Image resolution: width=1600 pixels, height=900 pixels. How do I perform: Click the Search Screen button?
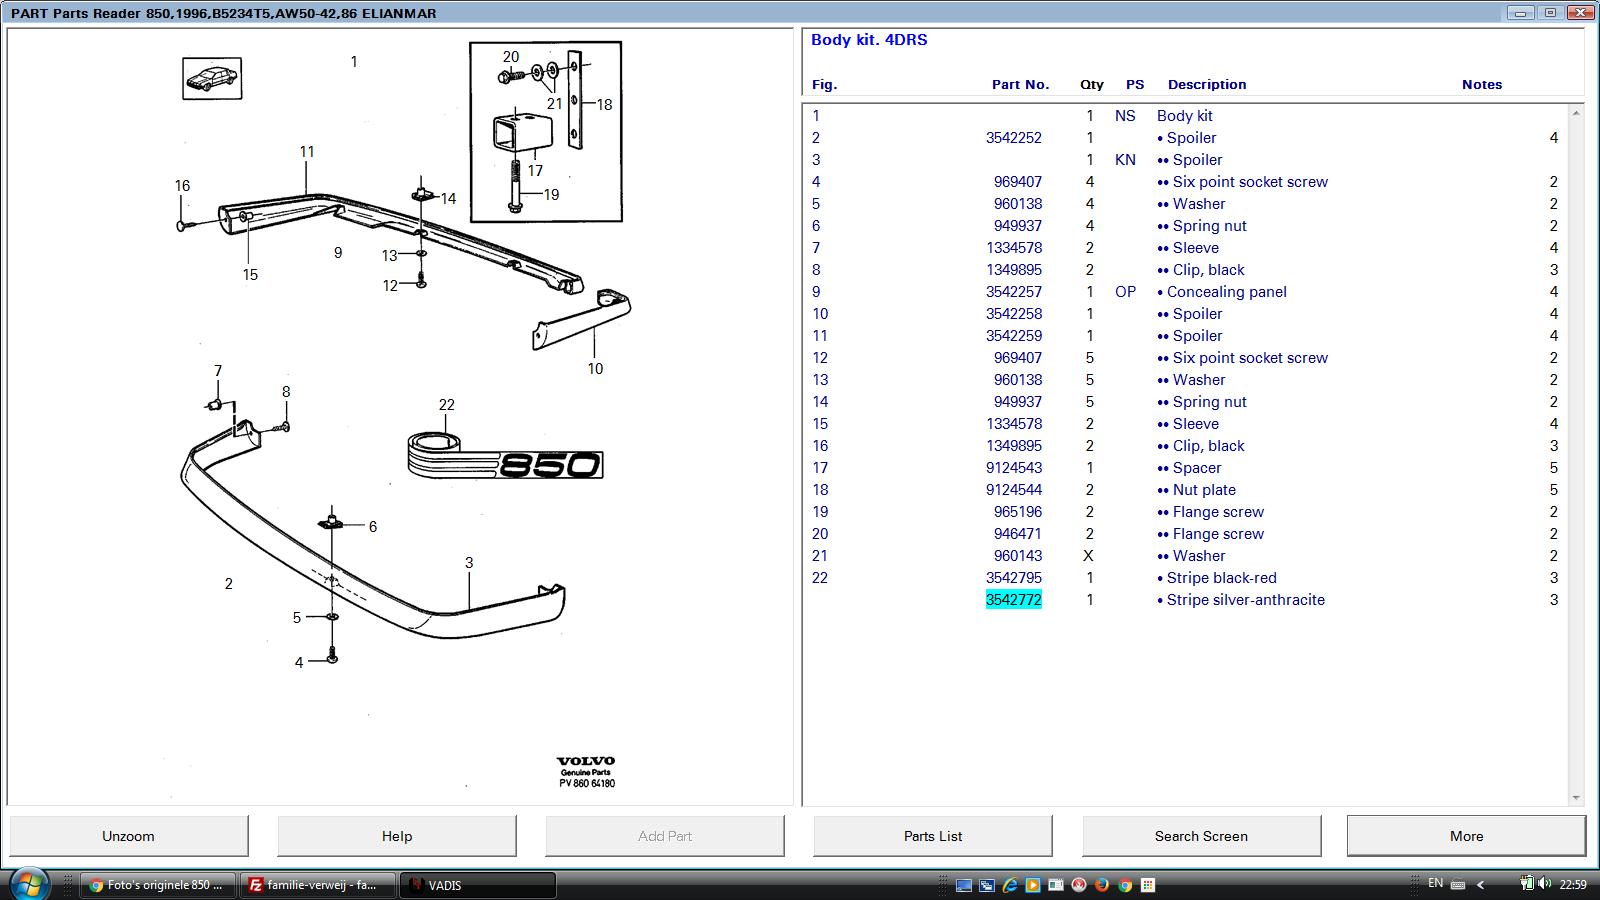1201,836
